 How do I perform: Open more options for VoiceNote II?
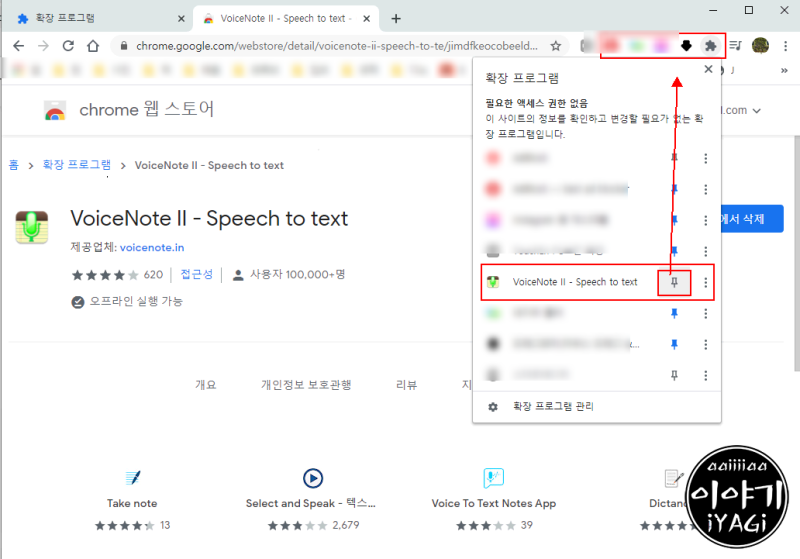(706, 282)
